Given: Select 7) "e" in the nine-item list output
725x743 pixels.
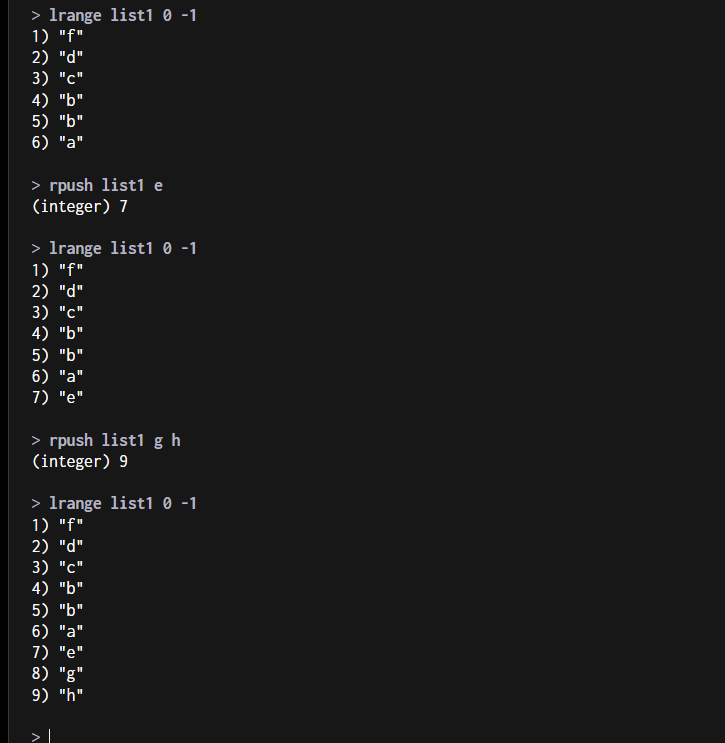Looking at the screenshot, I should pyautogui.click(x=57, y=652).
